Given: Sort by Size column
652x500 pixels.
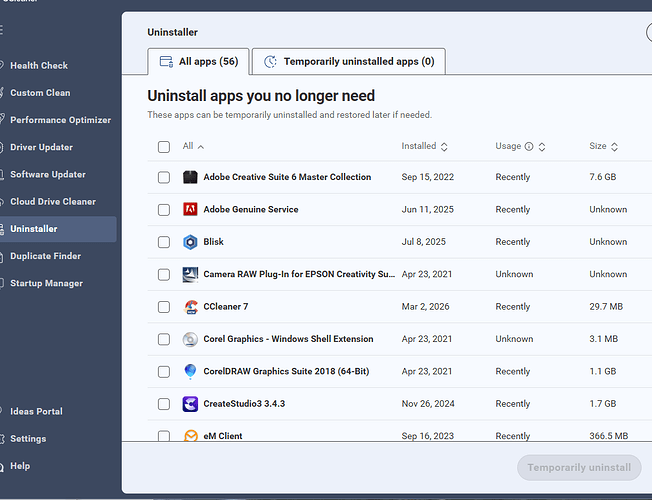Looking at the screenshot, I should (x=603, y=146).
